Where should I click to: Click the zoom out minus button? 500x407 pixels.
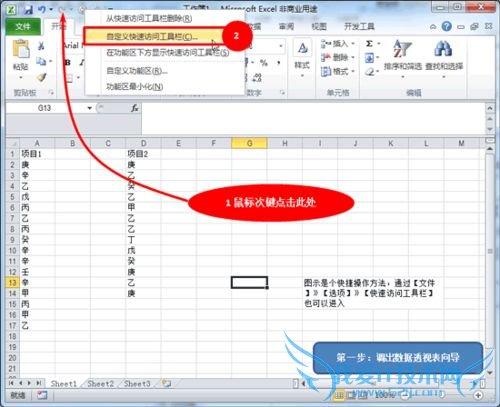405,395
